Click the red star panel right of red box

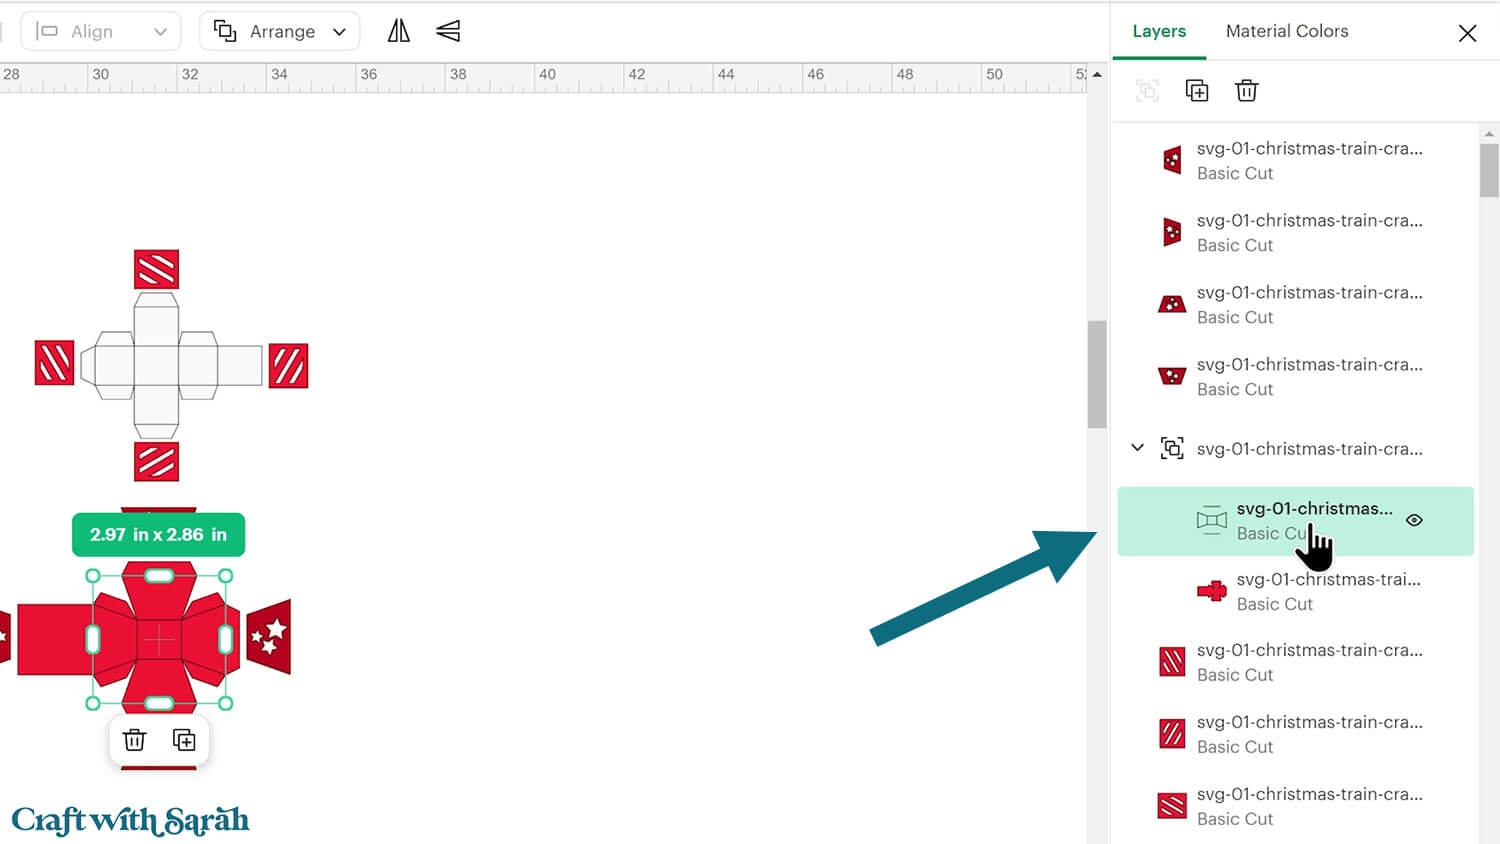click(268, 636)
